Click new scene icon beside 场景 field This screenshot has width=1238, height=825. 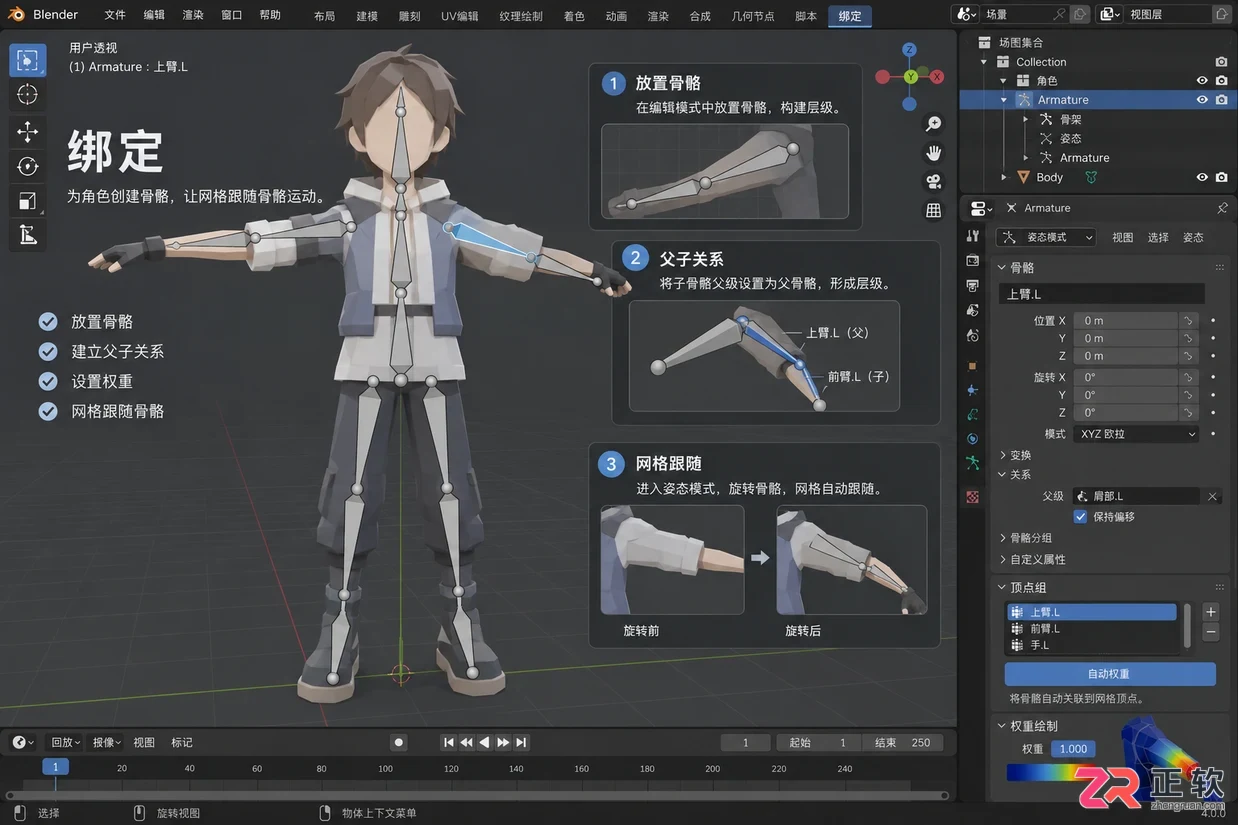tap(1080, 15)
